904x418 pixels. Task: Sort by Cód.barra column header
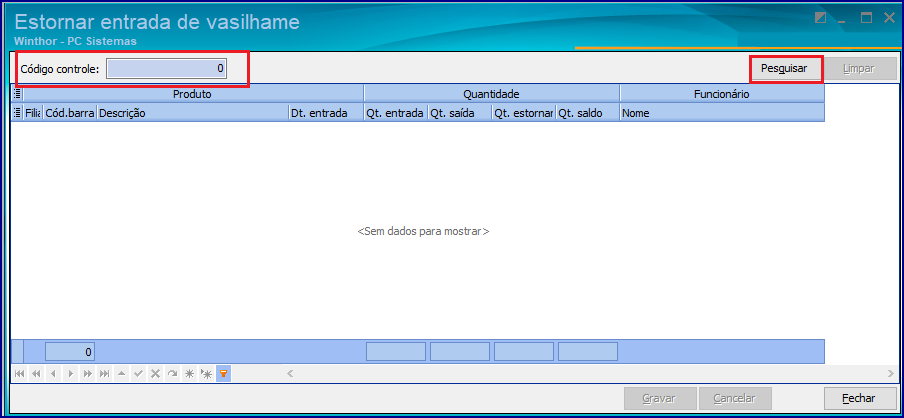click(69, 113)
